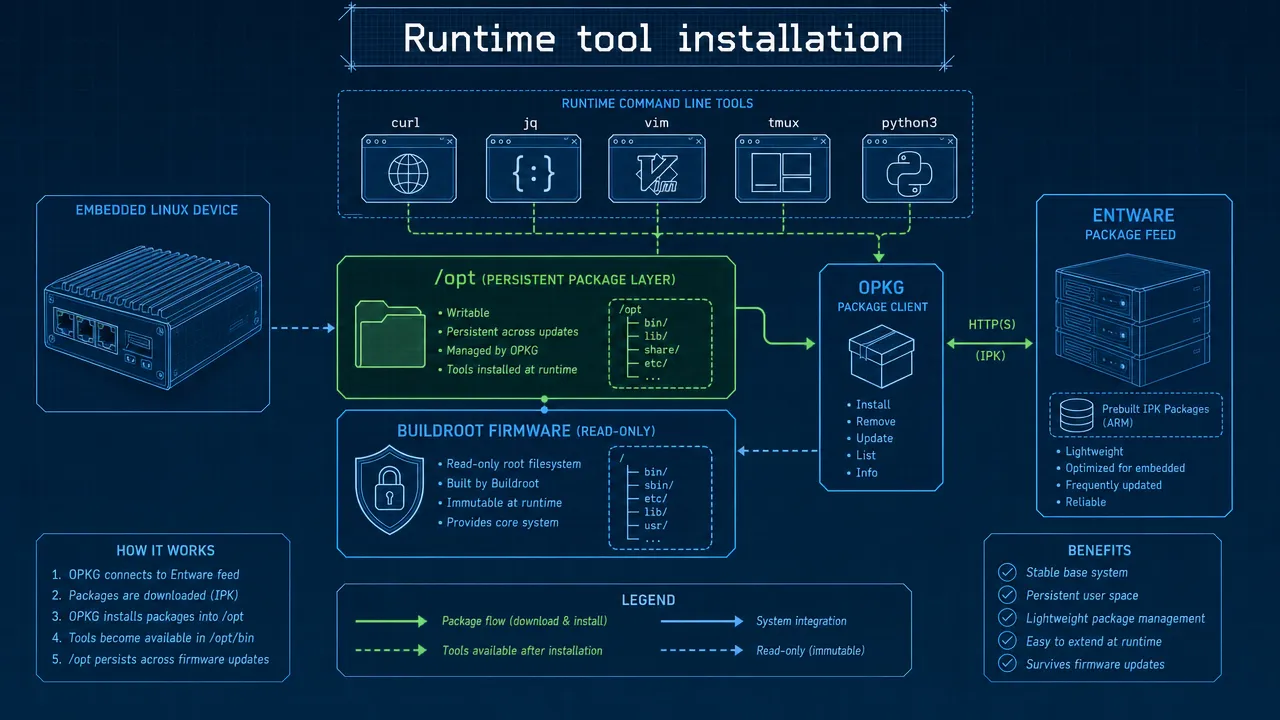Click the python3 logo icon
The height and width of the screenshot is (720, 1280).
[x=908, y=176]
